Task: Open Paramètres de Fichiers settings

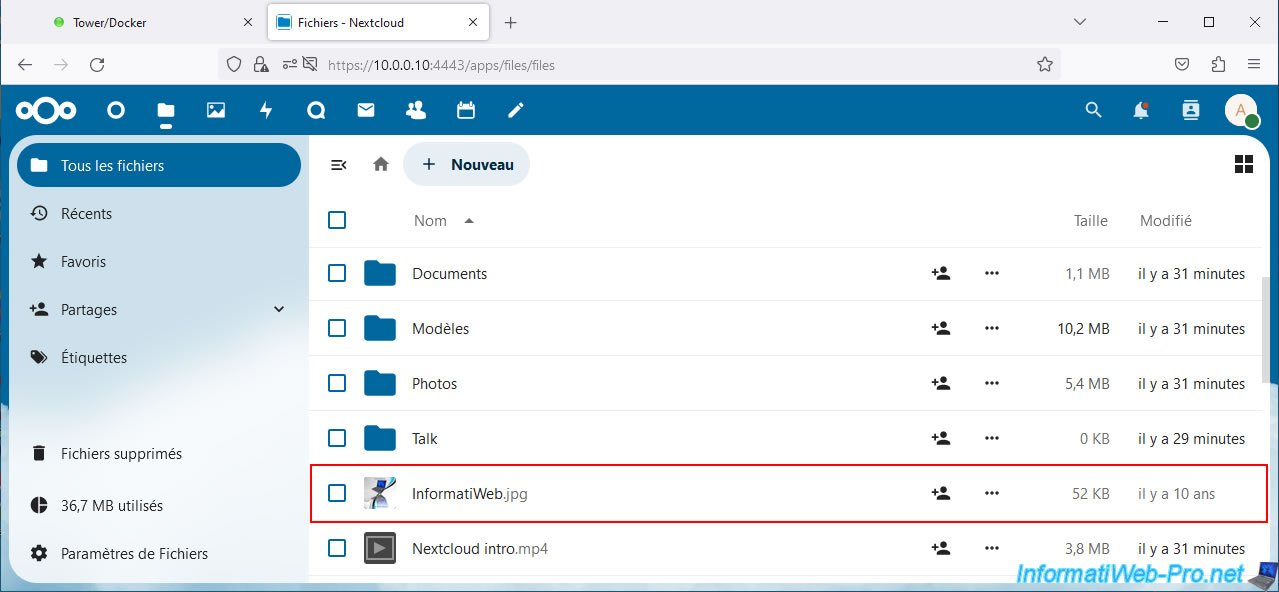Action: point(134,553)
